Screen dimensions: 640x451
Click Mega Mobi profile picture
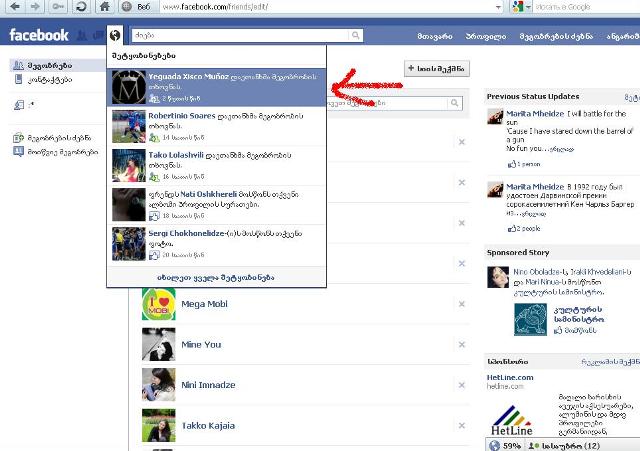coord(159,304)
